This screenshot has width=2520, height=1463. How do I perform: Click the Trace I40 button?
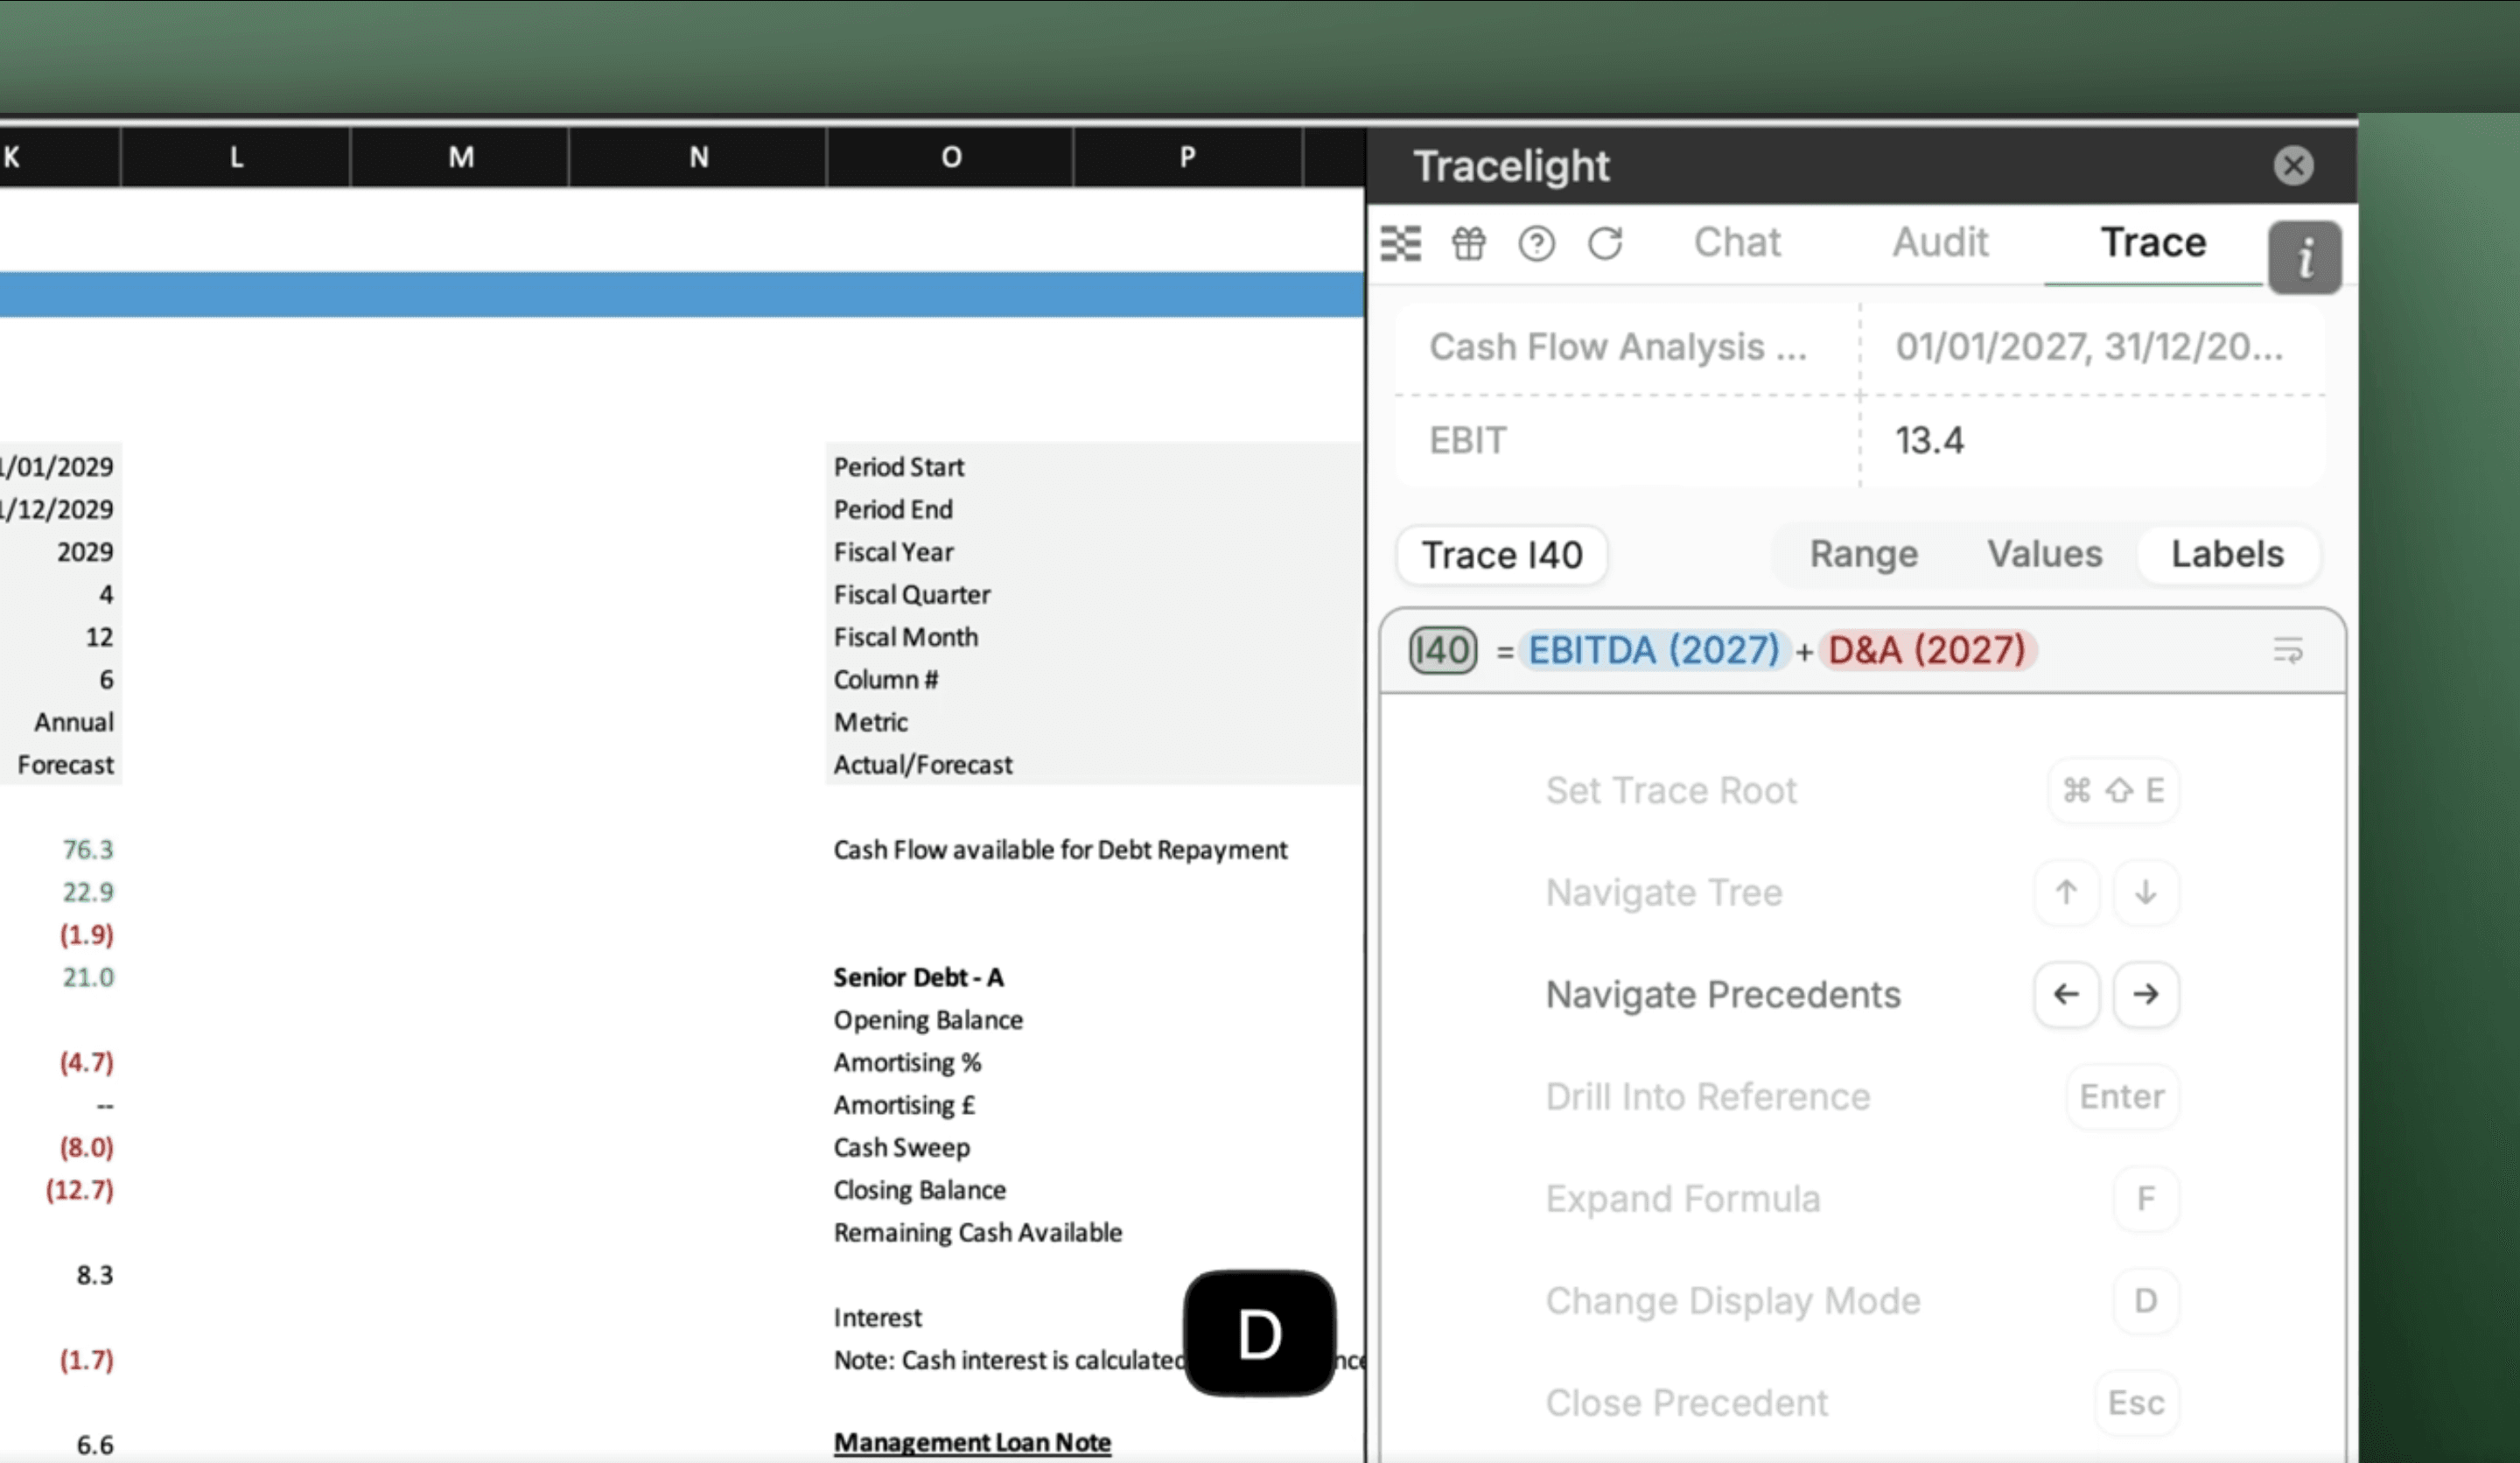coord(1502,555)
